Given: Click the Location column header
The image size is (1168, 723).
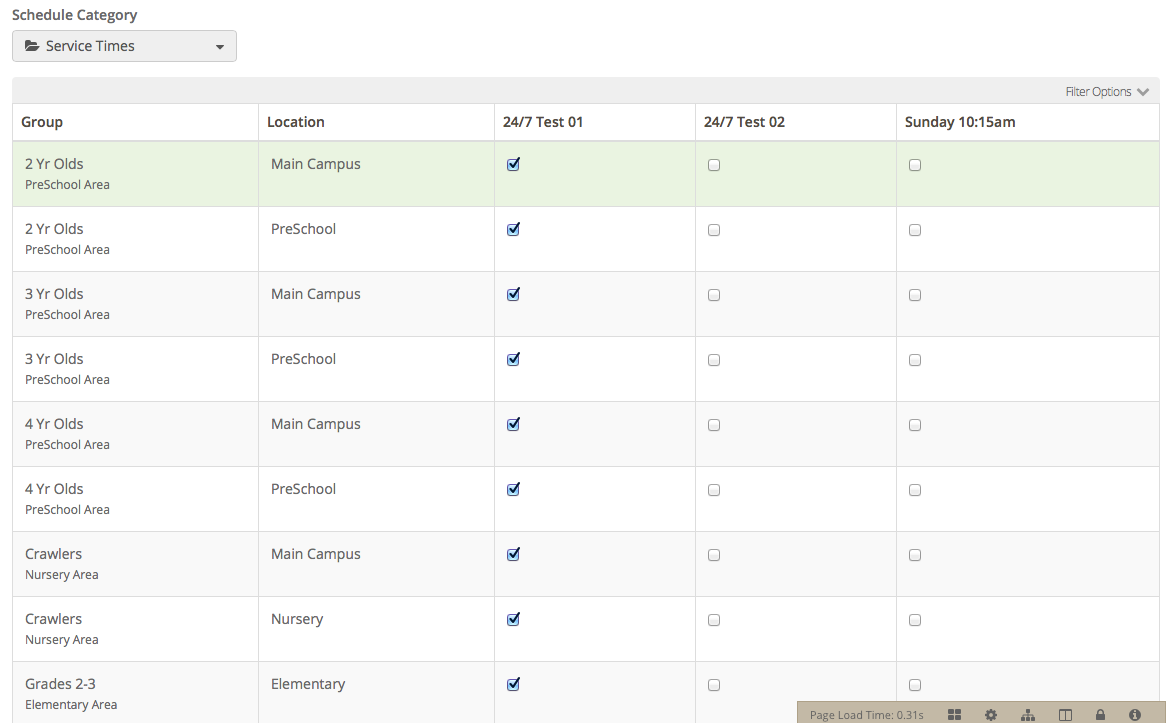Looking at the screenshot, I should 296,122.
